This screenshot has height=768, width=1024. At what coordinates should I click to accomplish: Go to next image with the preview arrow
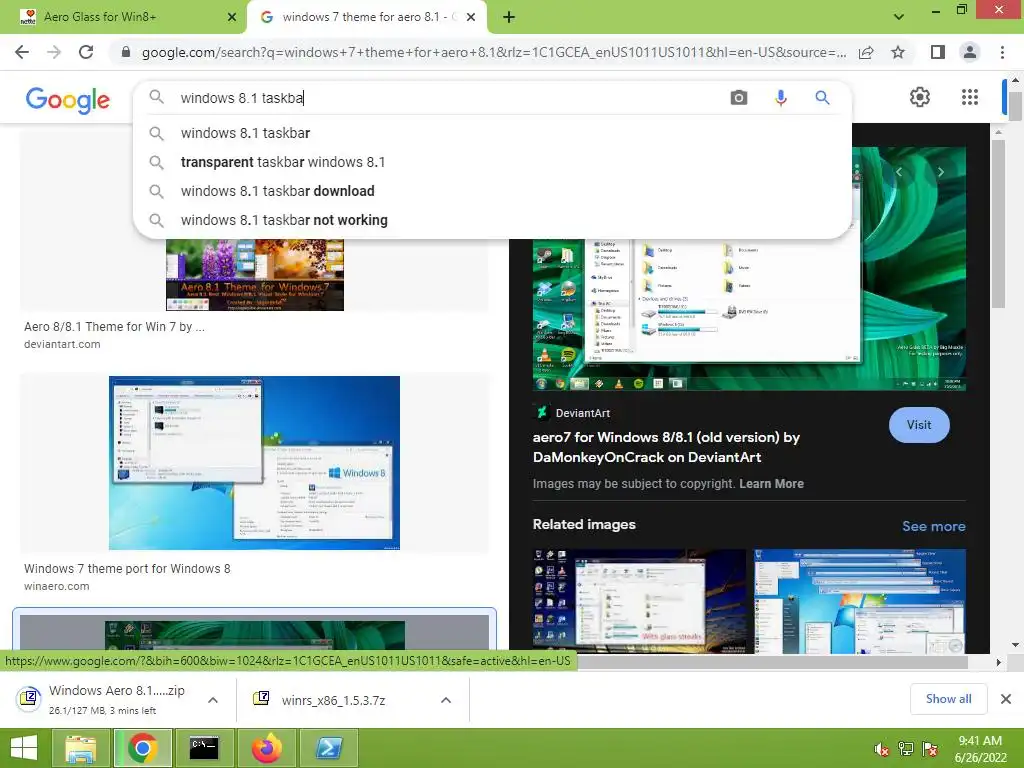click(x=940, y=172)
